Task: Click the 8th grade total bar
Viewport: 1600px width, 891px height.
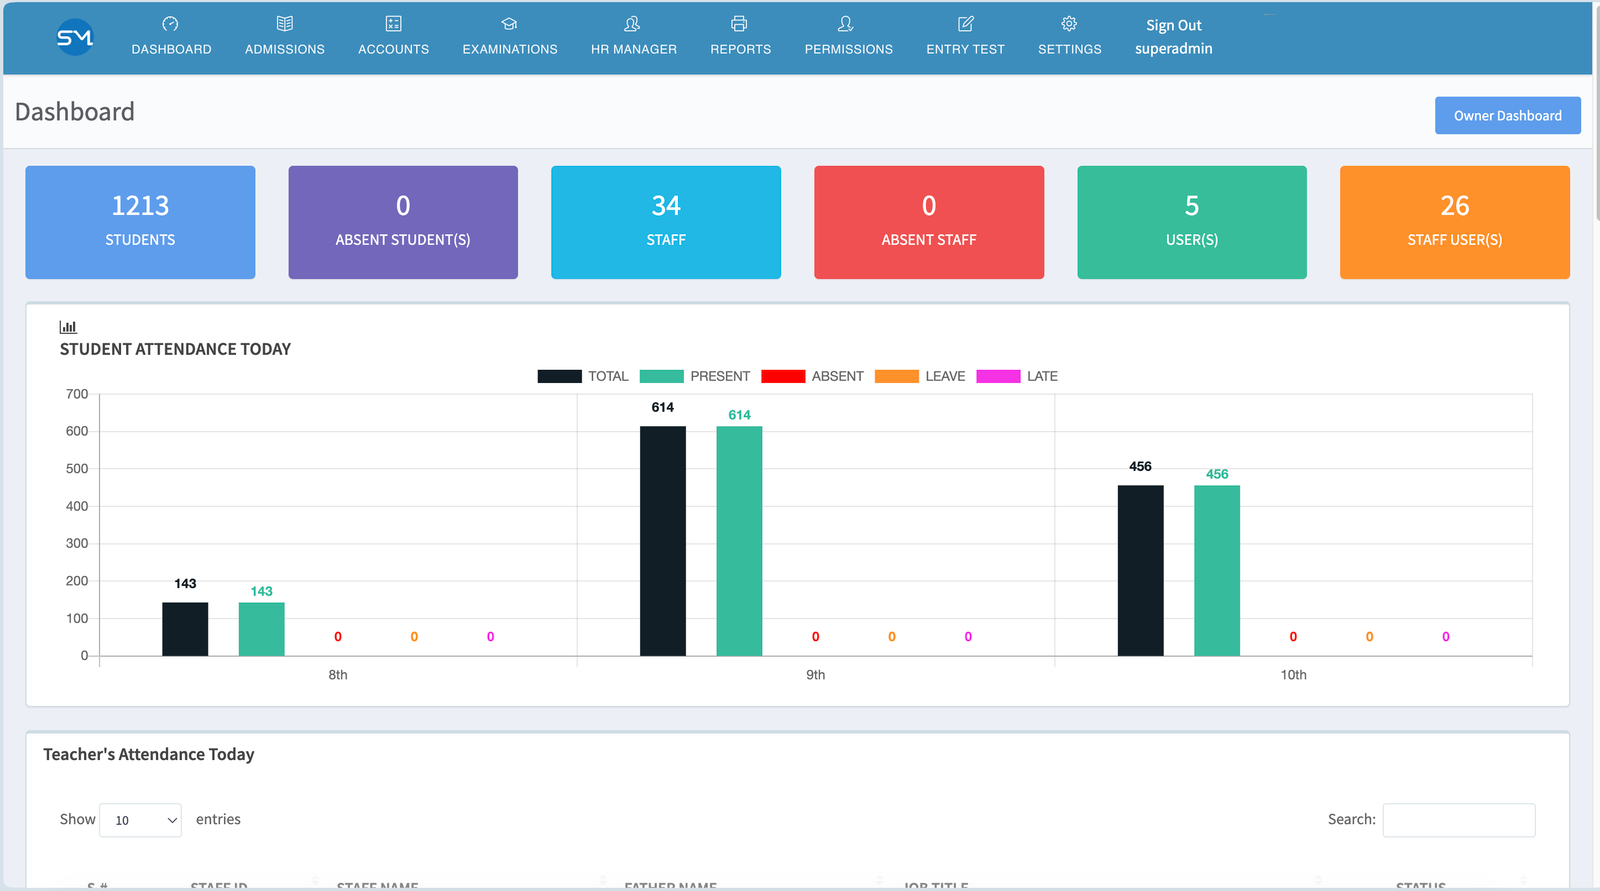Action: (185, 629)
